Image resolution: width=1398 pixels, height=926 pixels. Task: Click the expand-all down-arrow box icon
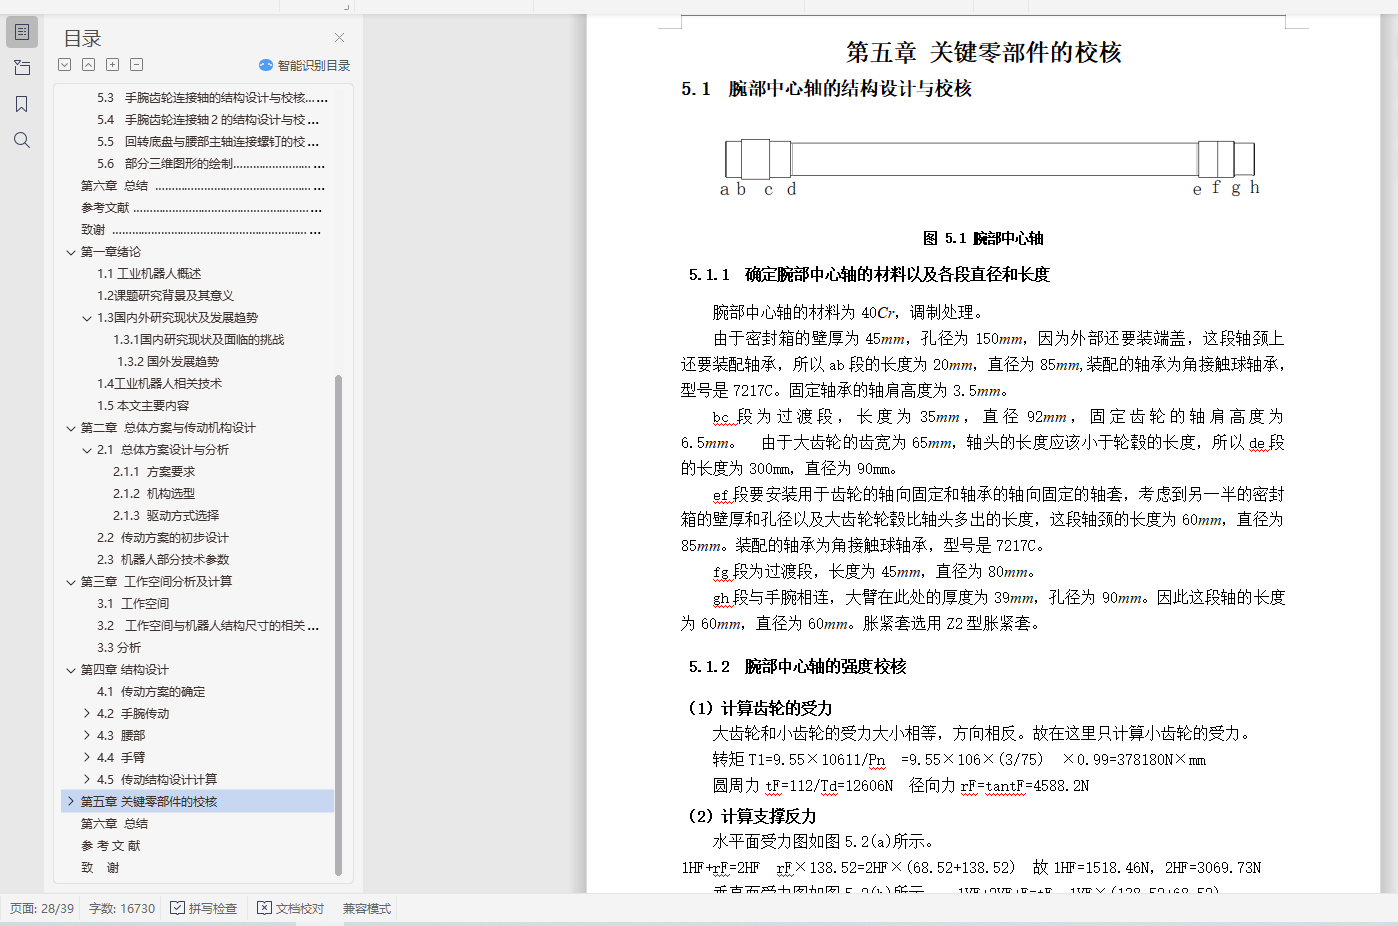65,65
